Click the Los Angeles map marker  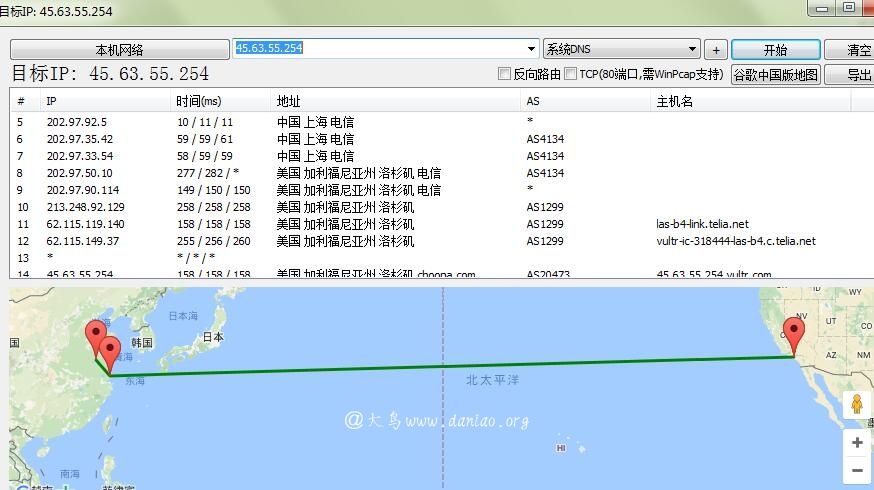(794, 336)
